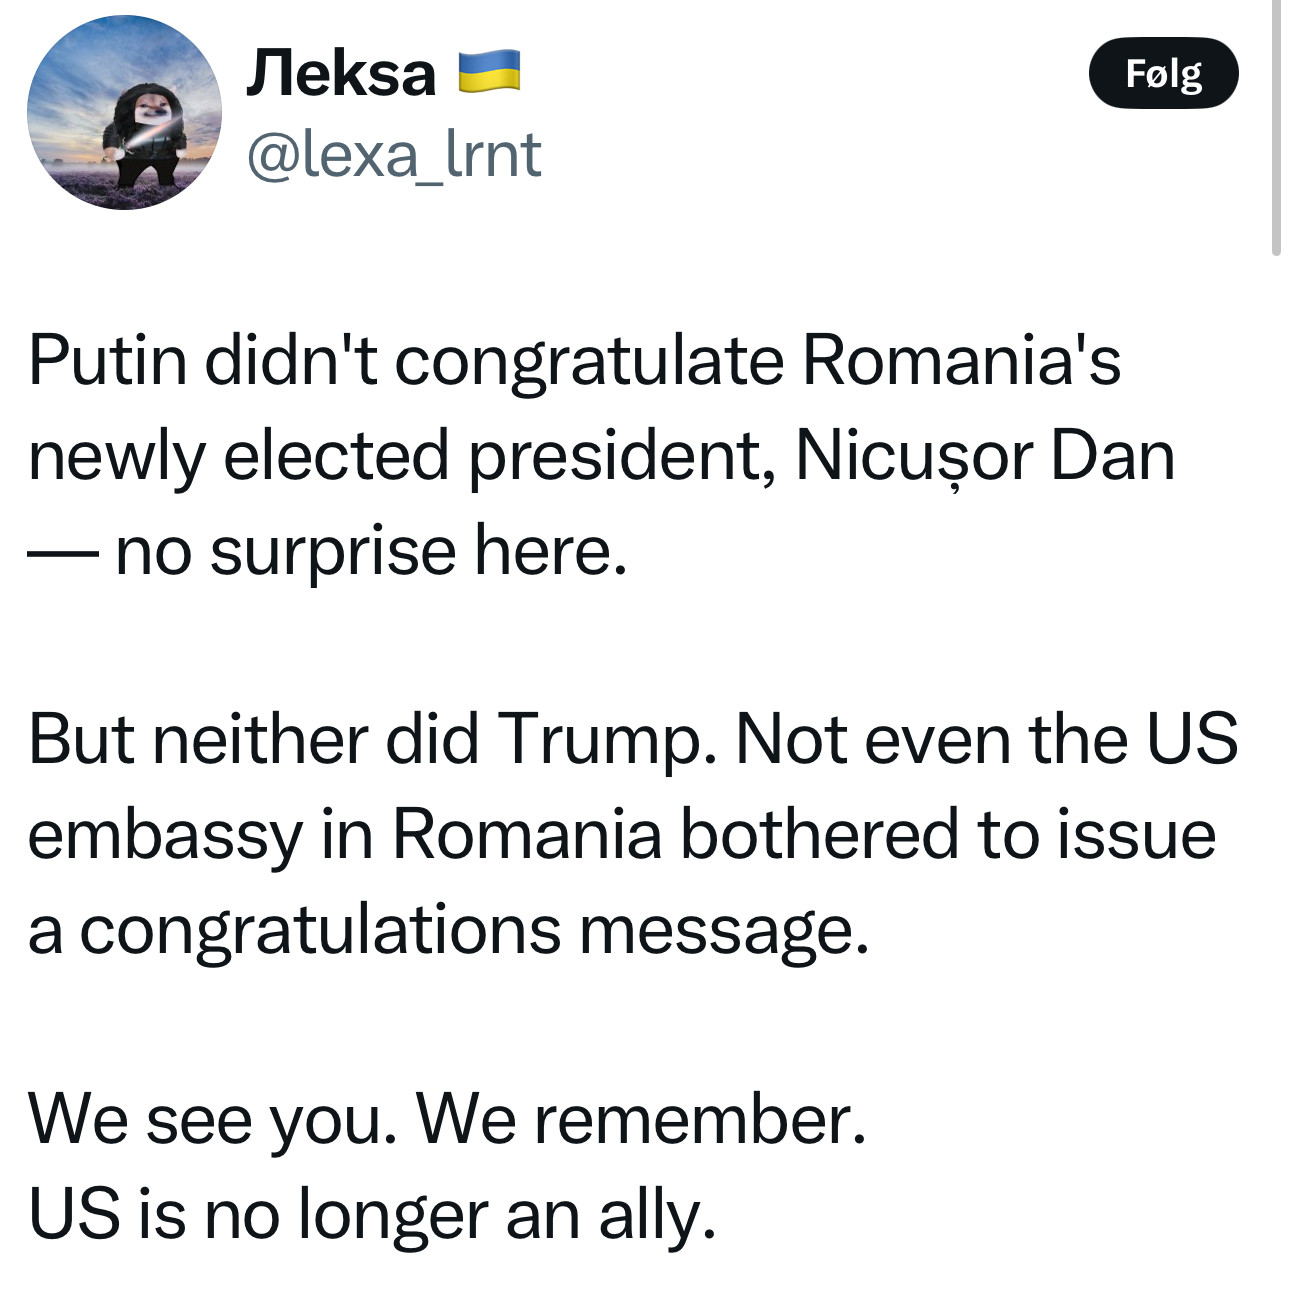Click the phrase "We remember."
The width and height of the screenshot is (1290, 1296).
click(641, 1120)
